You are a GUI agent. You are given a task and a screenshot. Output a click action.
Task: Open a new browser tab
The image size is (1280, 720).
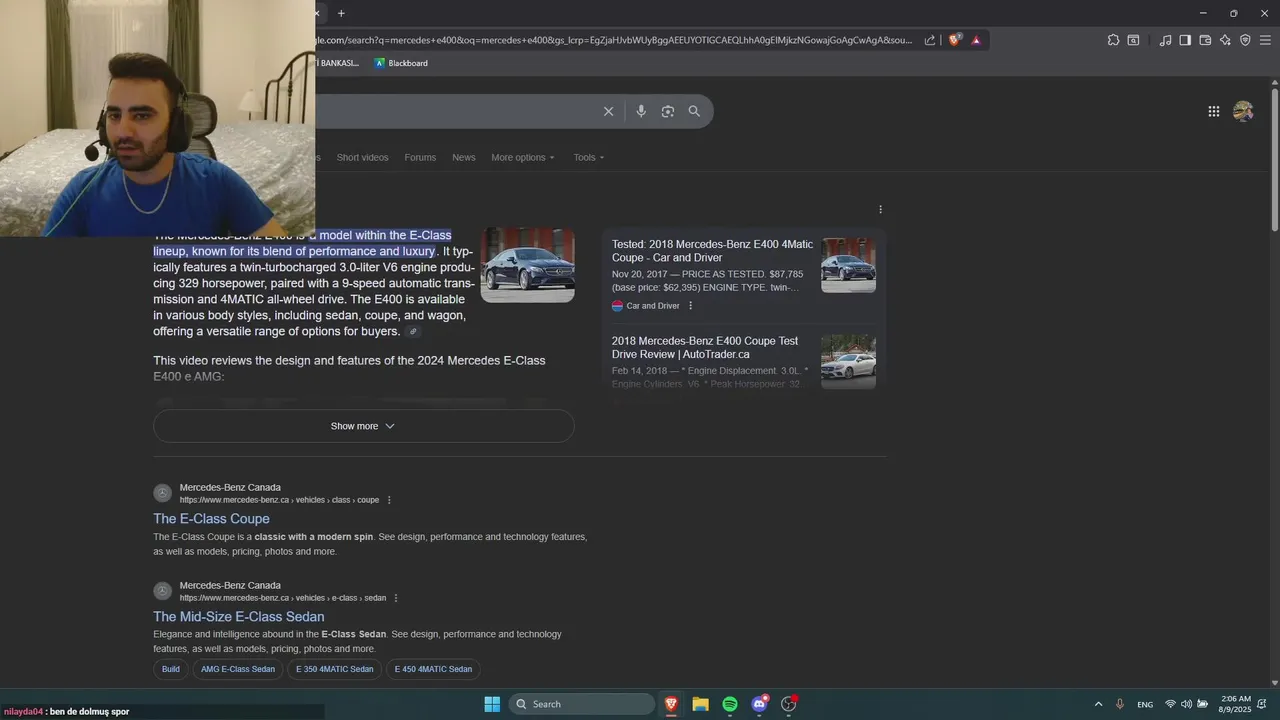point(341,13)
